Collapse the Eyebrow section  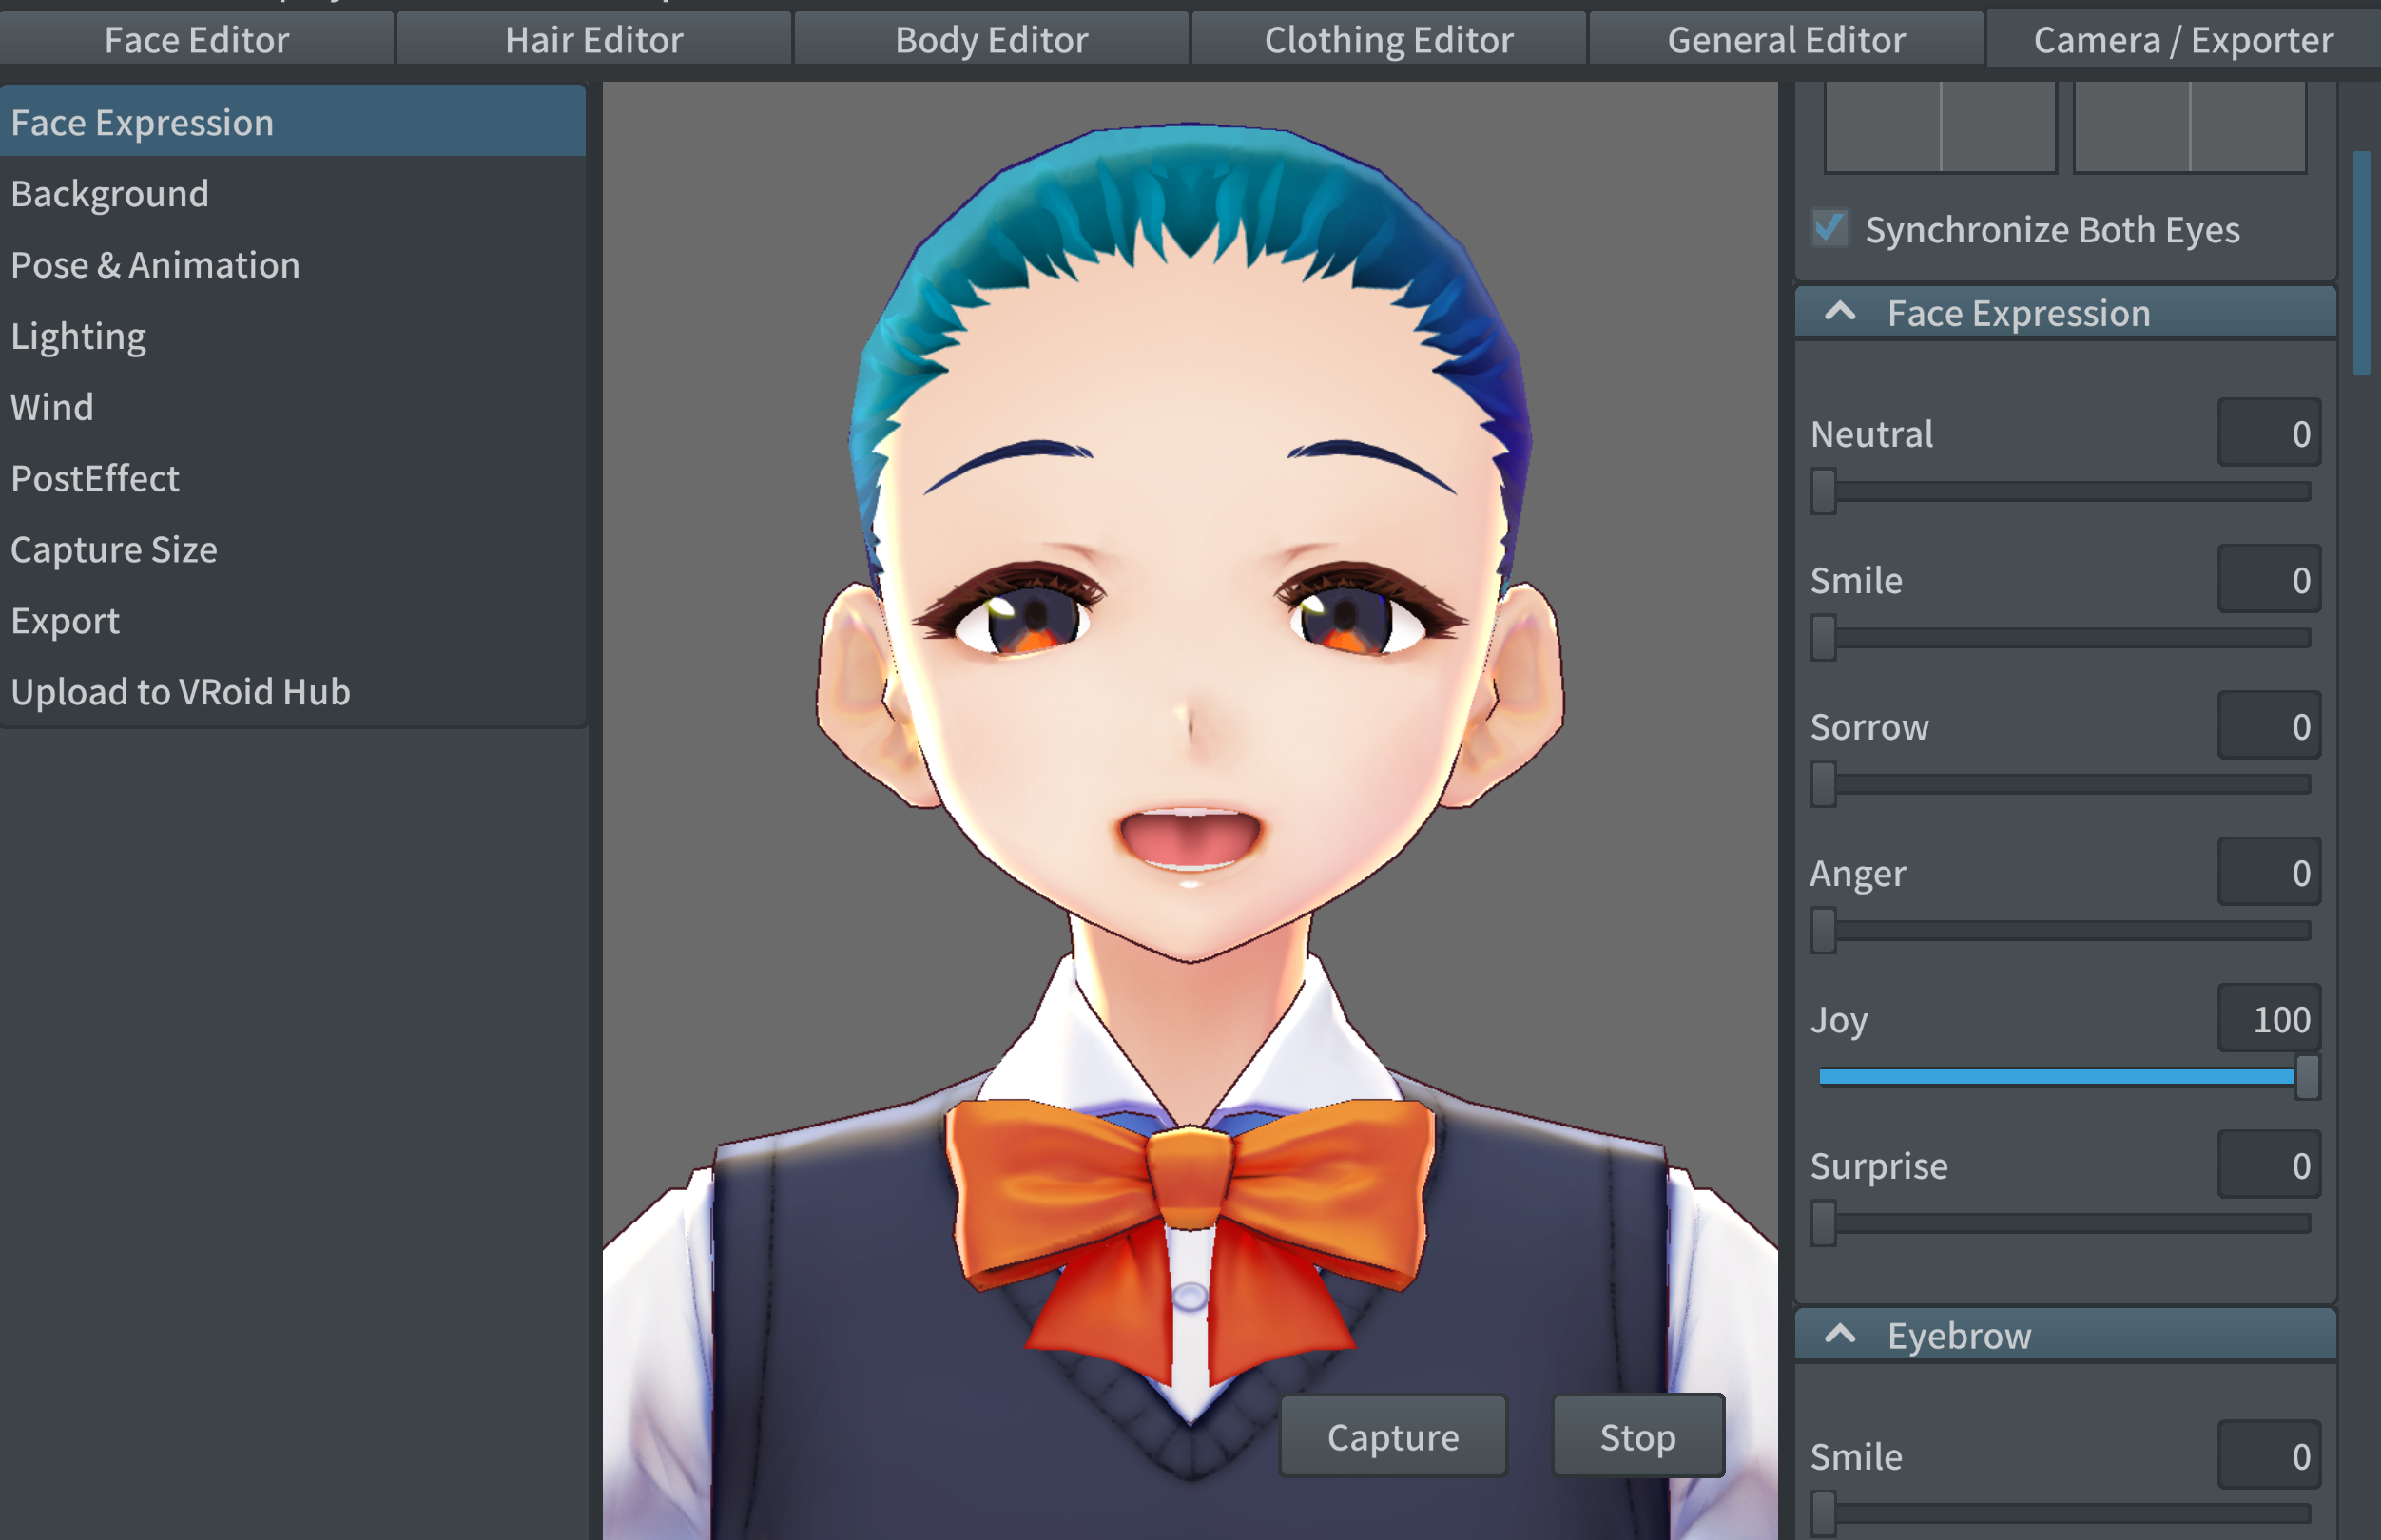(1843, 1334)
